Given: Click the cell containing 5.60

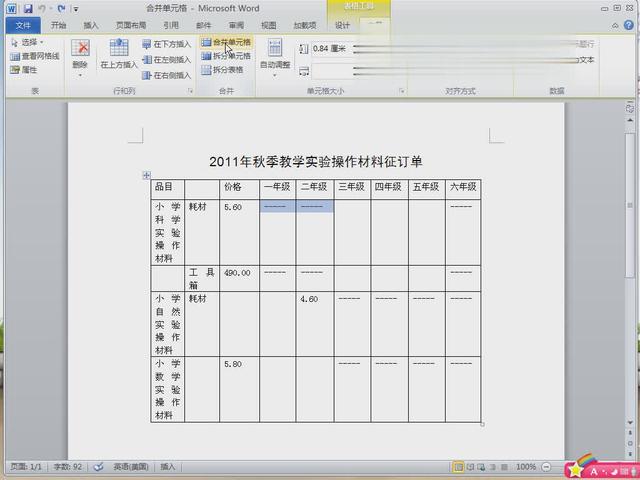Looking at the screenshot, I should point(239,232).
